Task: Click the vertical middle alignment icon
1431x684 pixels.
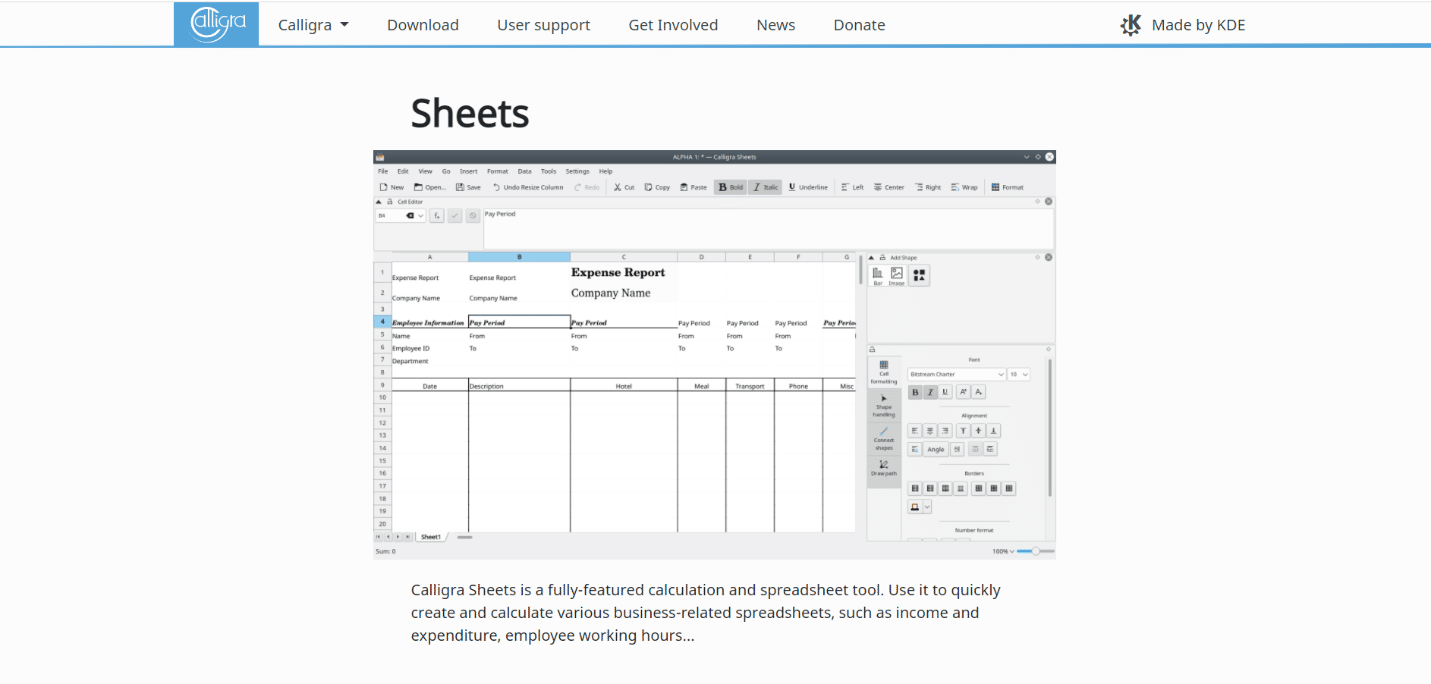Action: pyautogui.click(x=979, y=431)
